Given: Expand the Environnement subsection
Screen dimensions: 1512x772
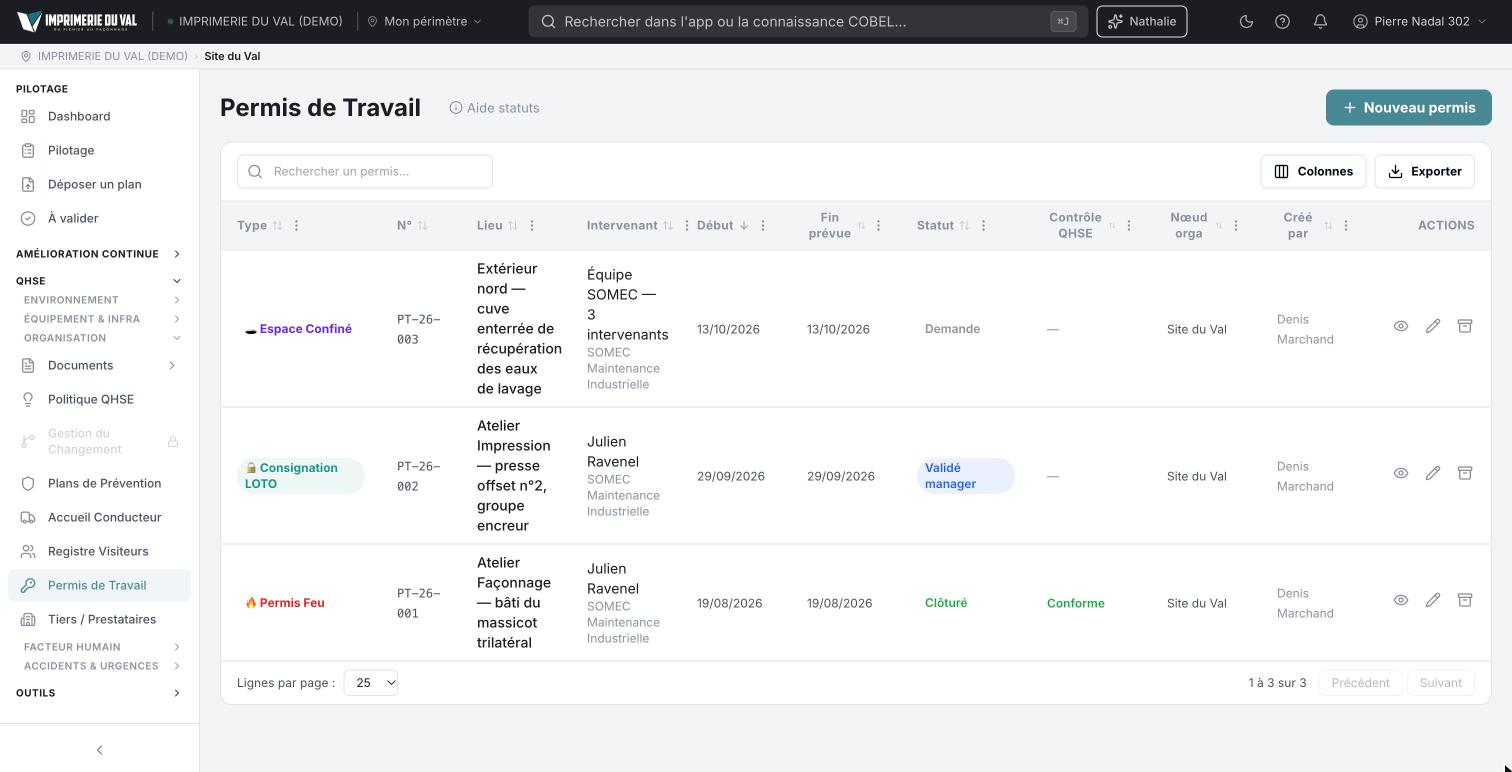Looking at the screenshot, I should [x=102, y=300].
